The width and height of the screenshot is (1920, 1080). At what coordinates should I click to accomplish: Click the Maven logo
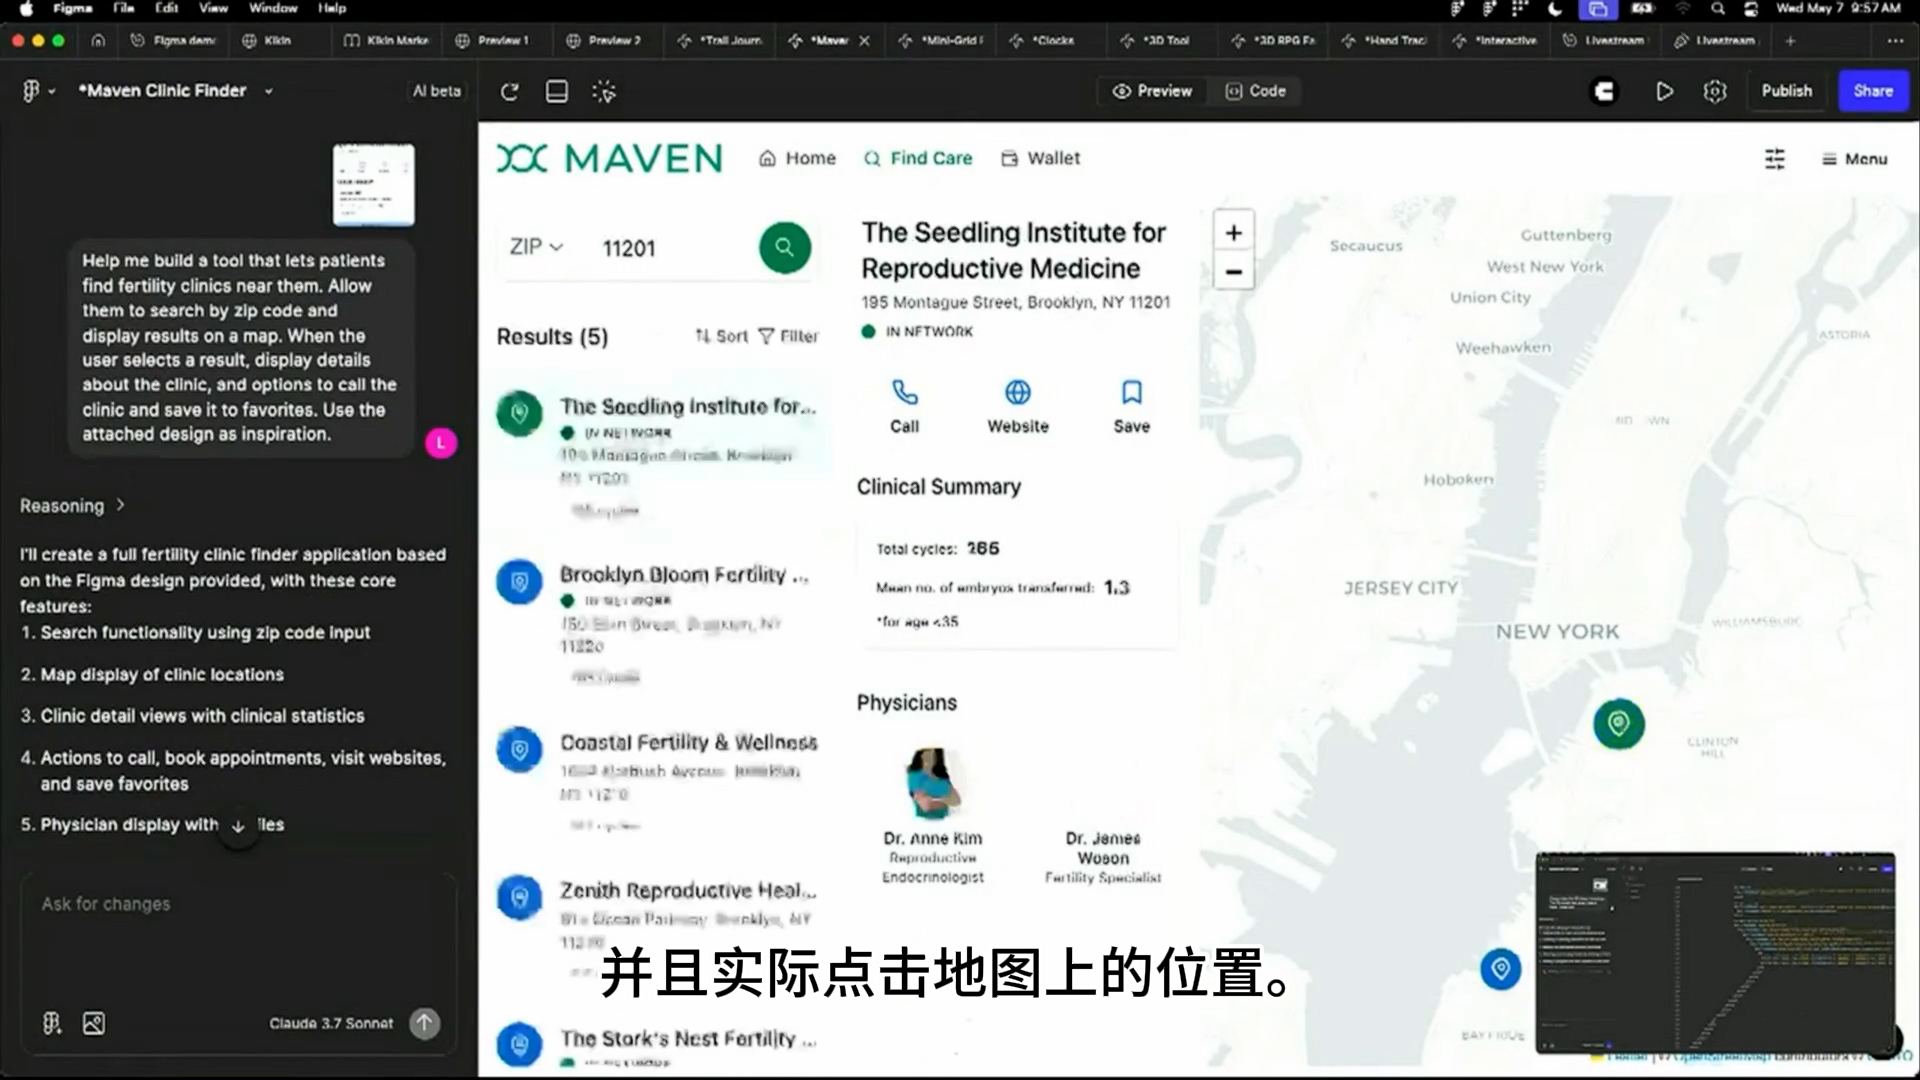click(610, 158)
